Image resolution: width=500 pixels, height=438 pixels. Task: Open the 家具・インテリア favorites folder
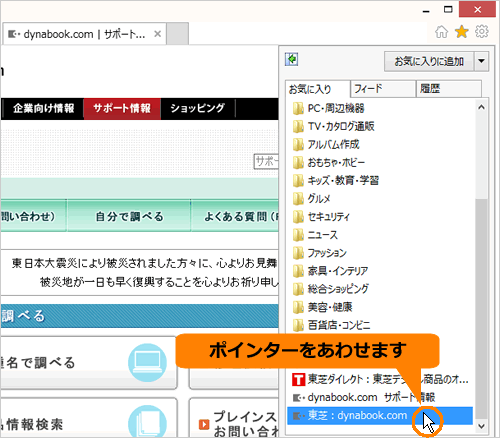click(x=330, y=271)
